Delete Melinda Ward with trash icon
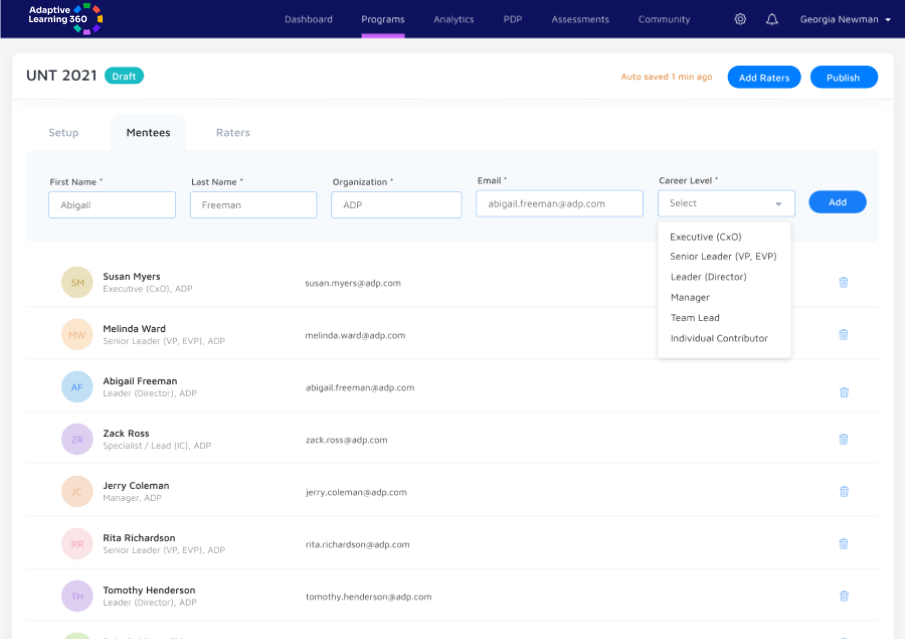Viewport: 905px width, 639px height. (x=843, y=335)
